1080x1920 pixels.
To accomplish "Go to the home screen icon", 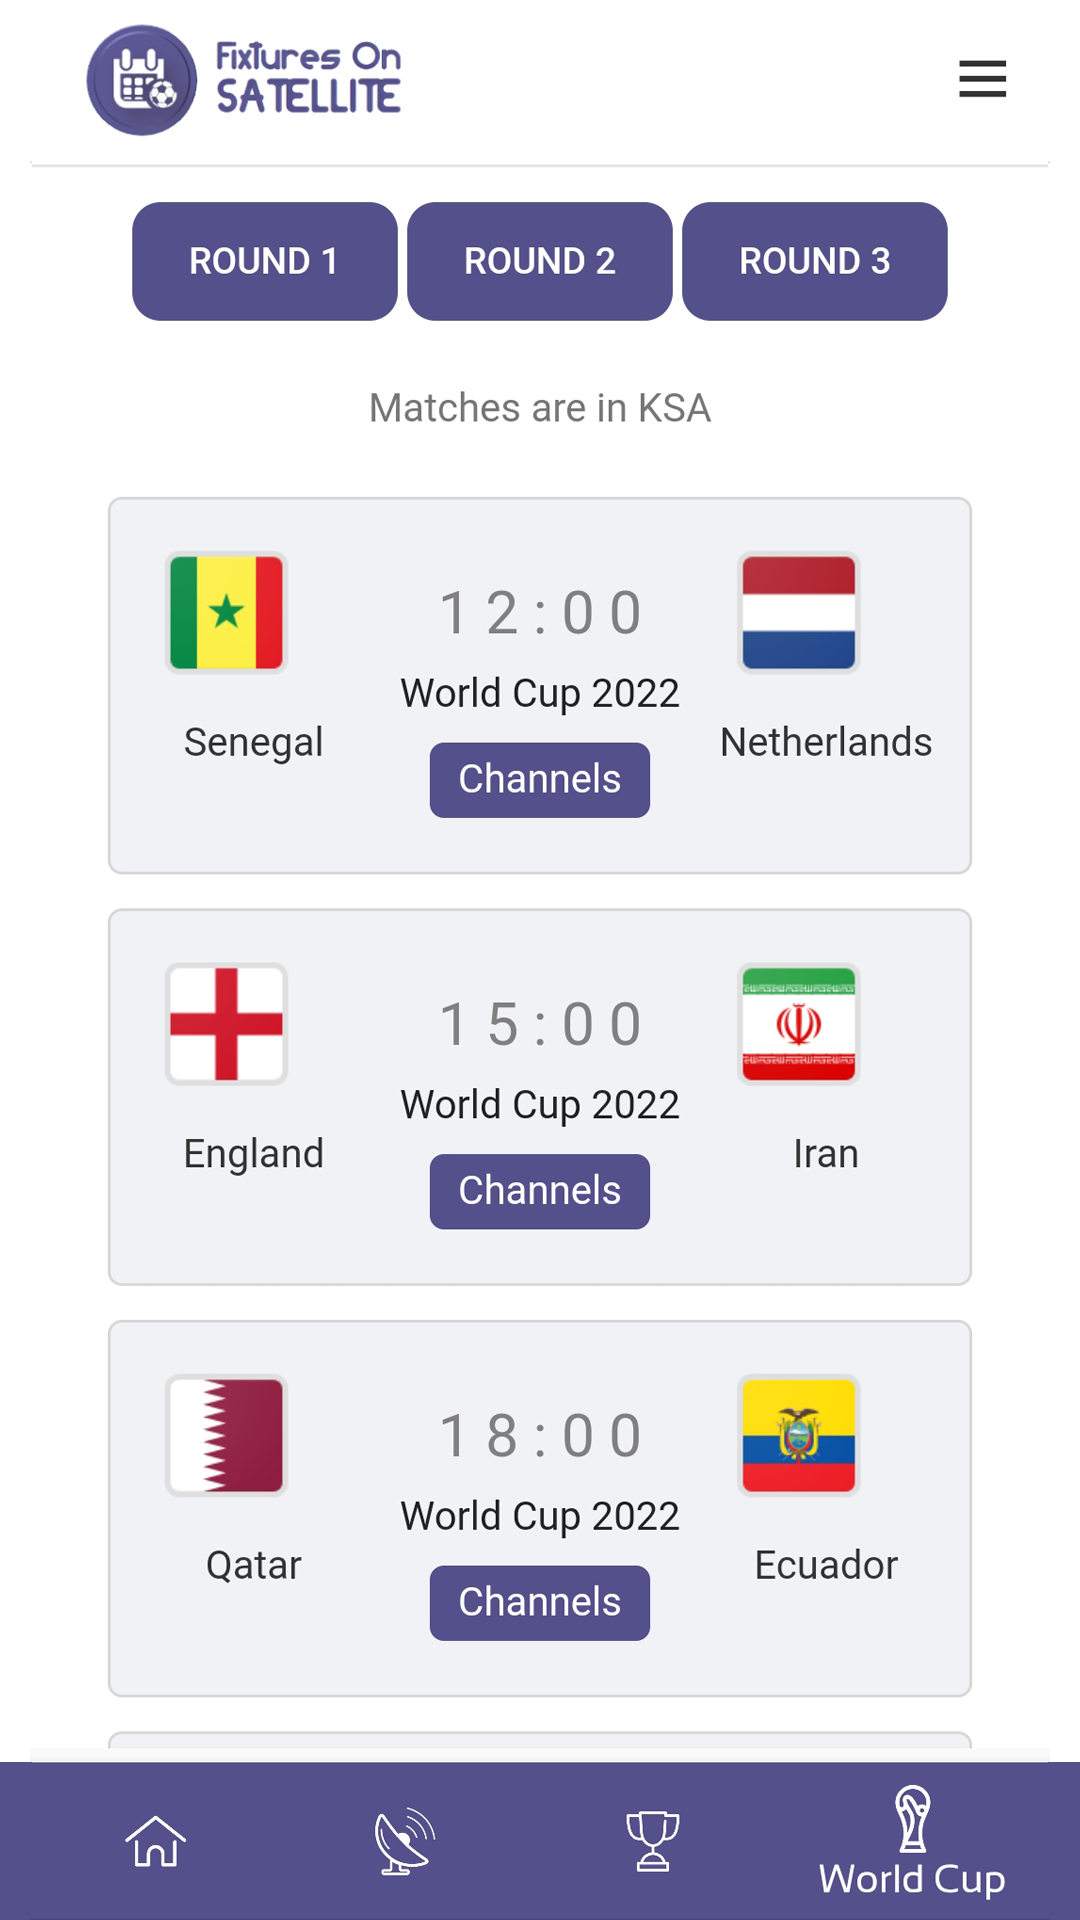I will [x=155, y=1841].
